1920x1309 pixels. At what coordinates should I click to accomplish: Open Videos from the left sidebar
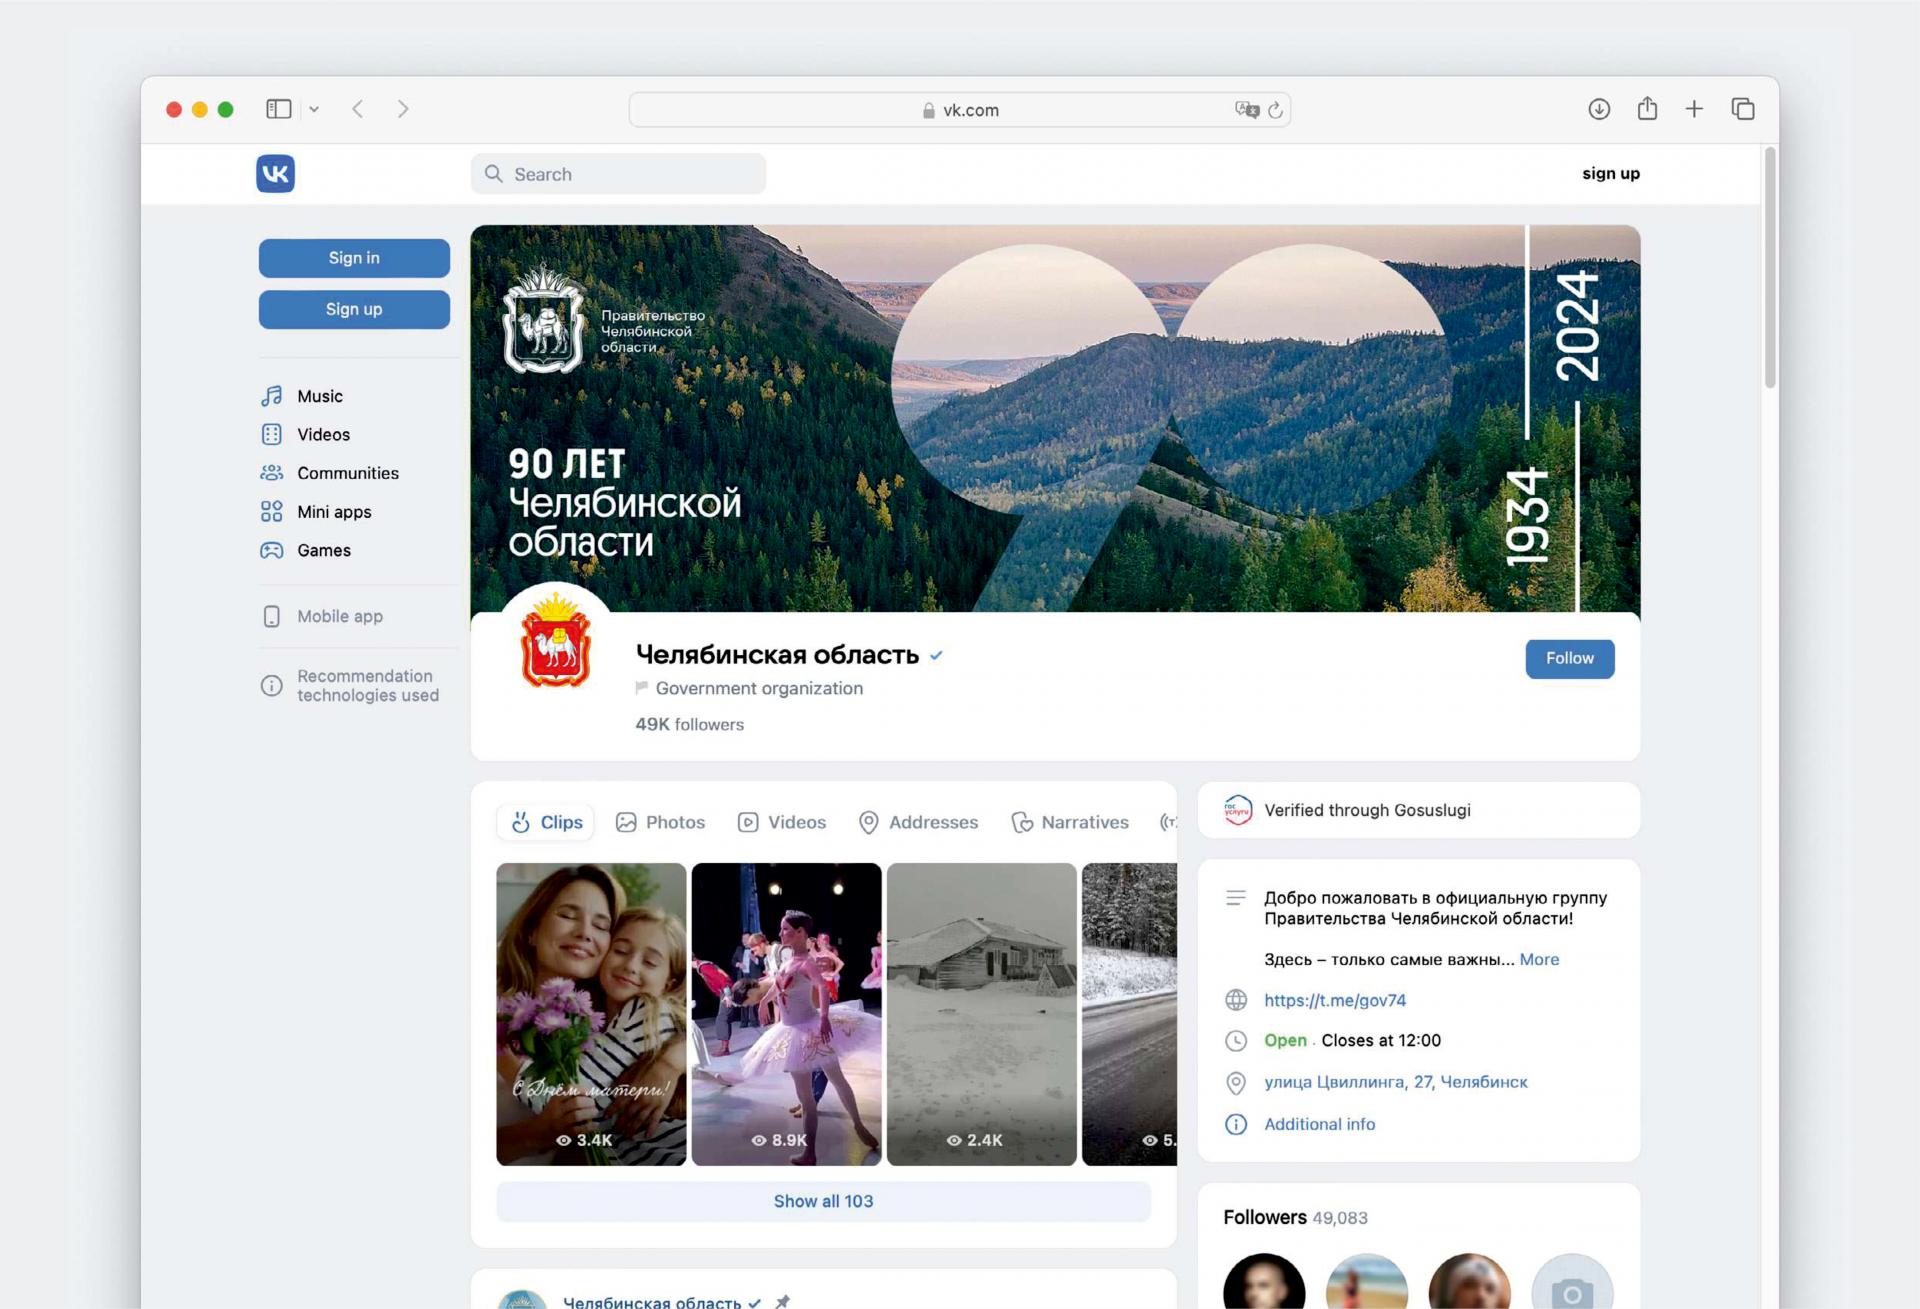pyautogui.click(x=323, y=434)
